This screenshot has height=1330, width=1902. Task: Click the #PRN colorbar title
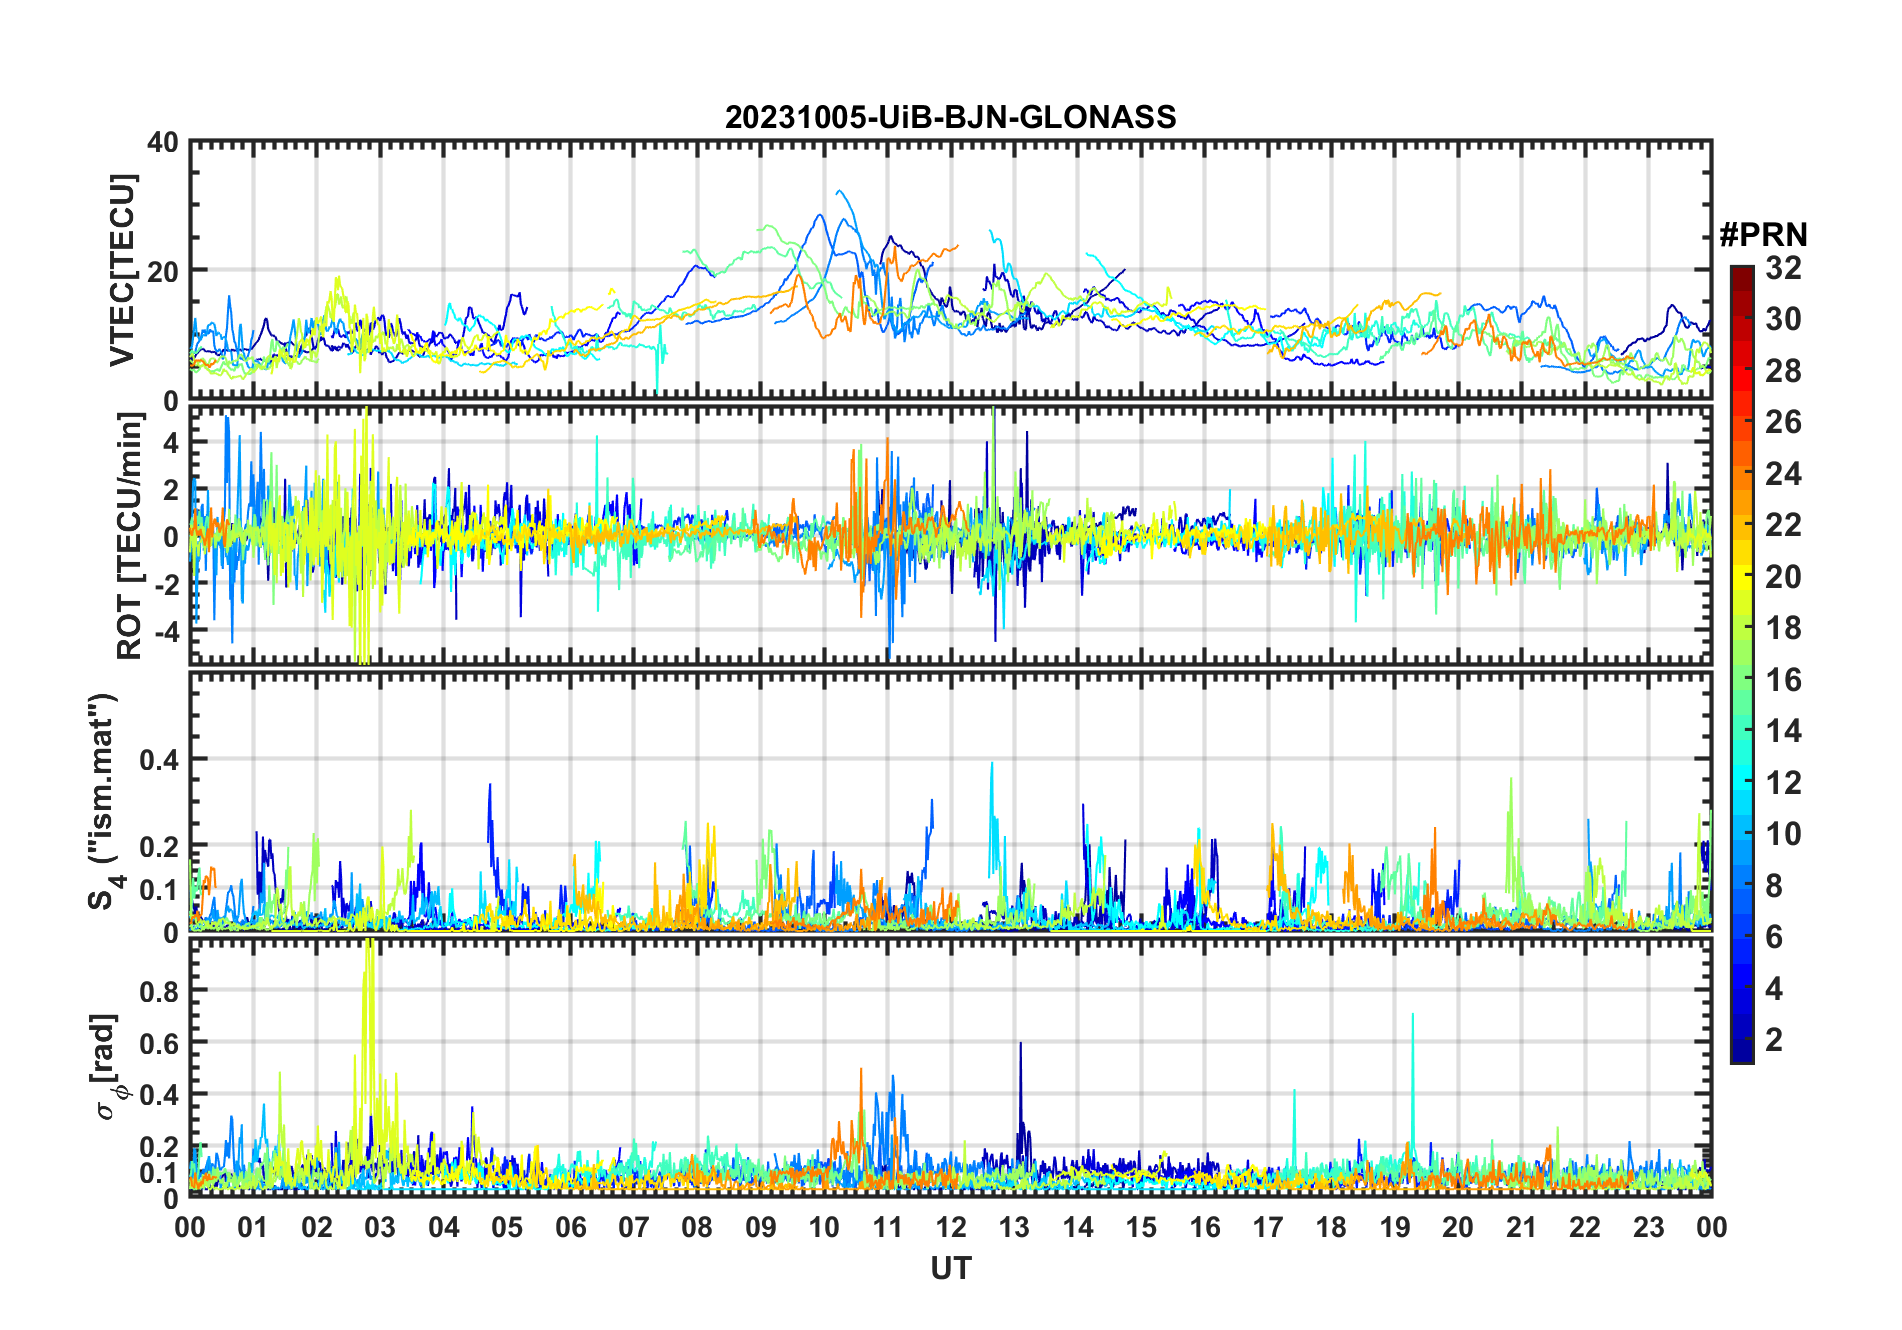1763,235
